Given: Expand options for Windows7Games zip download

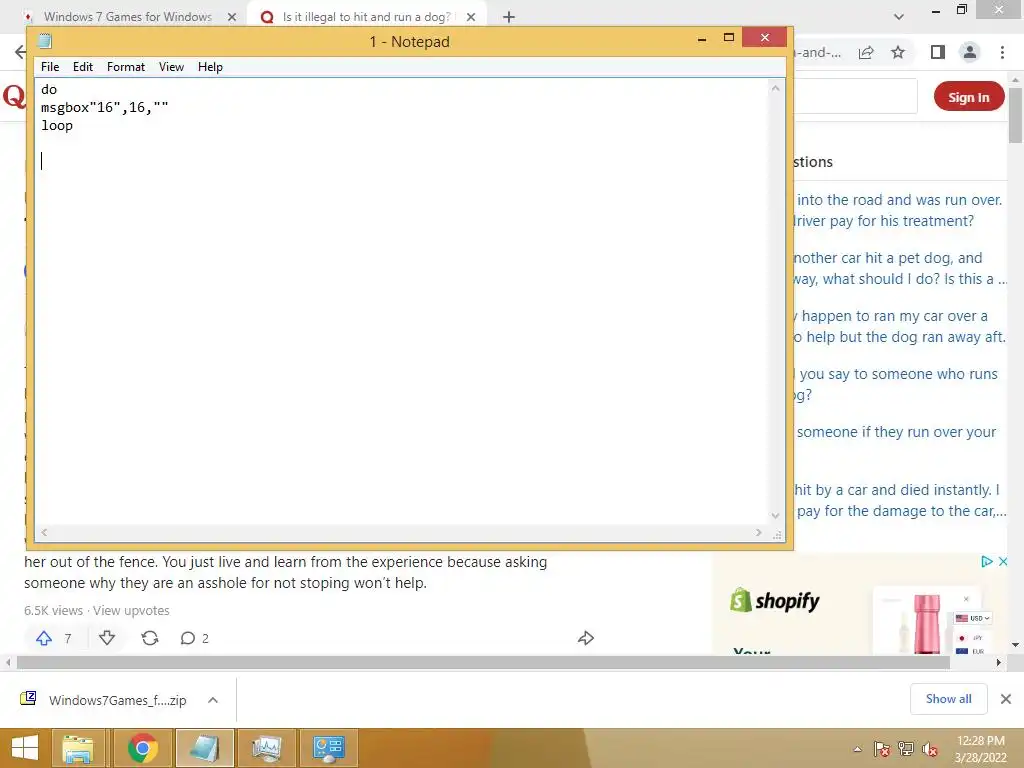Looking at the screenshot, I should [212, 700].
